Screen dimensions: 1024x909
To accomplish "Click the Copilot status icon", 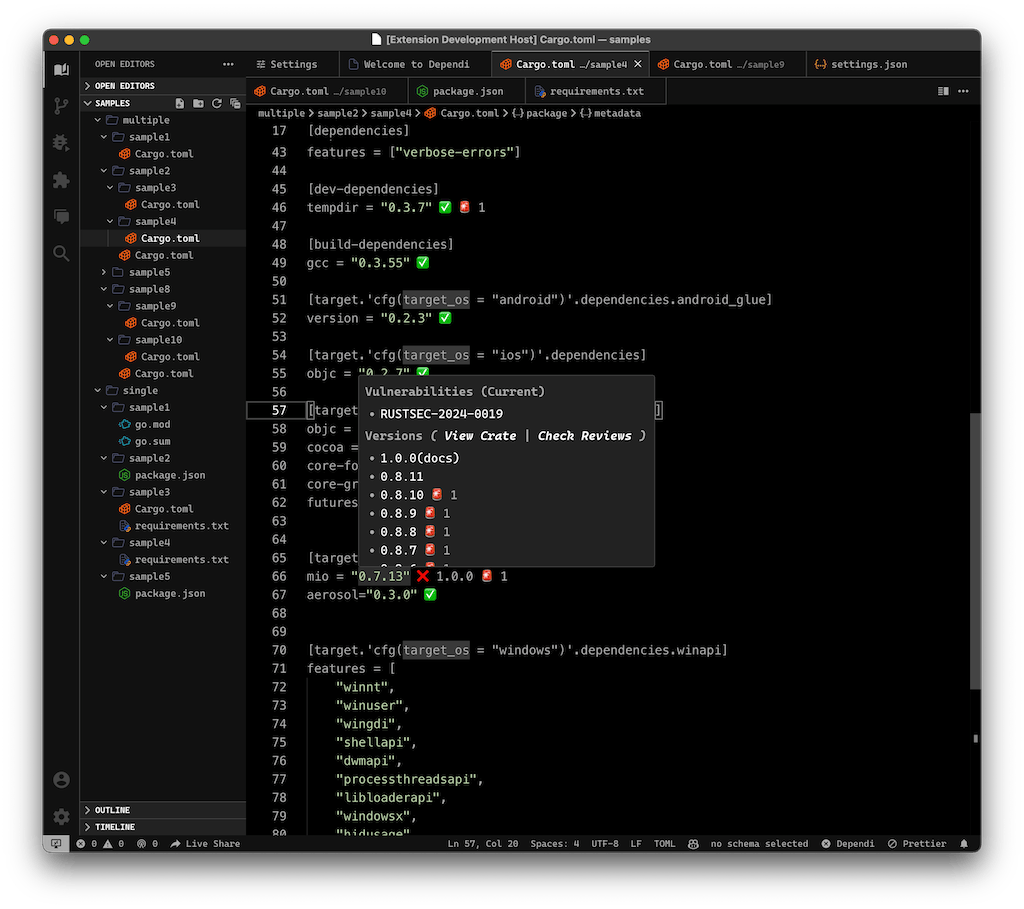I will tap(693, 844).
